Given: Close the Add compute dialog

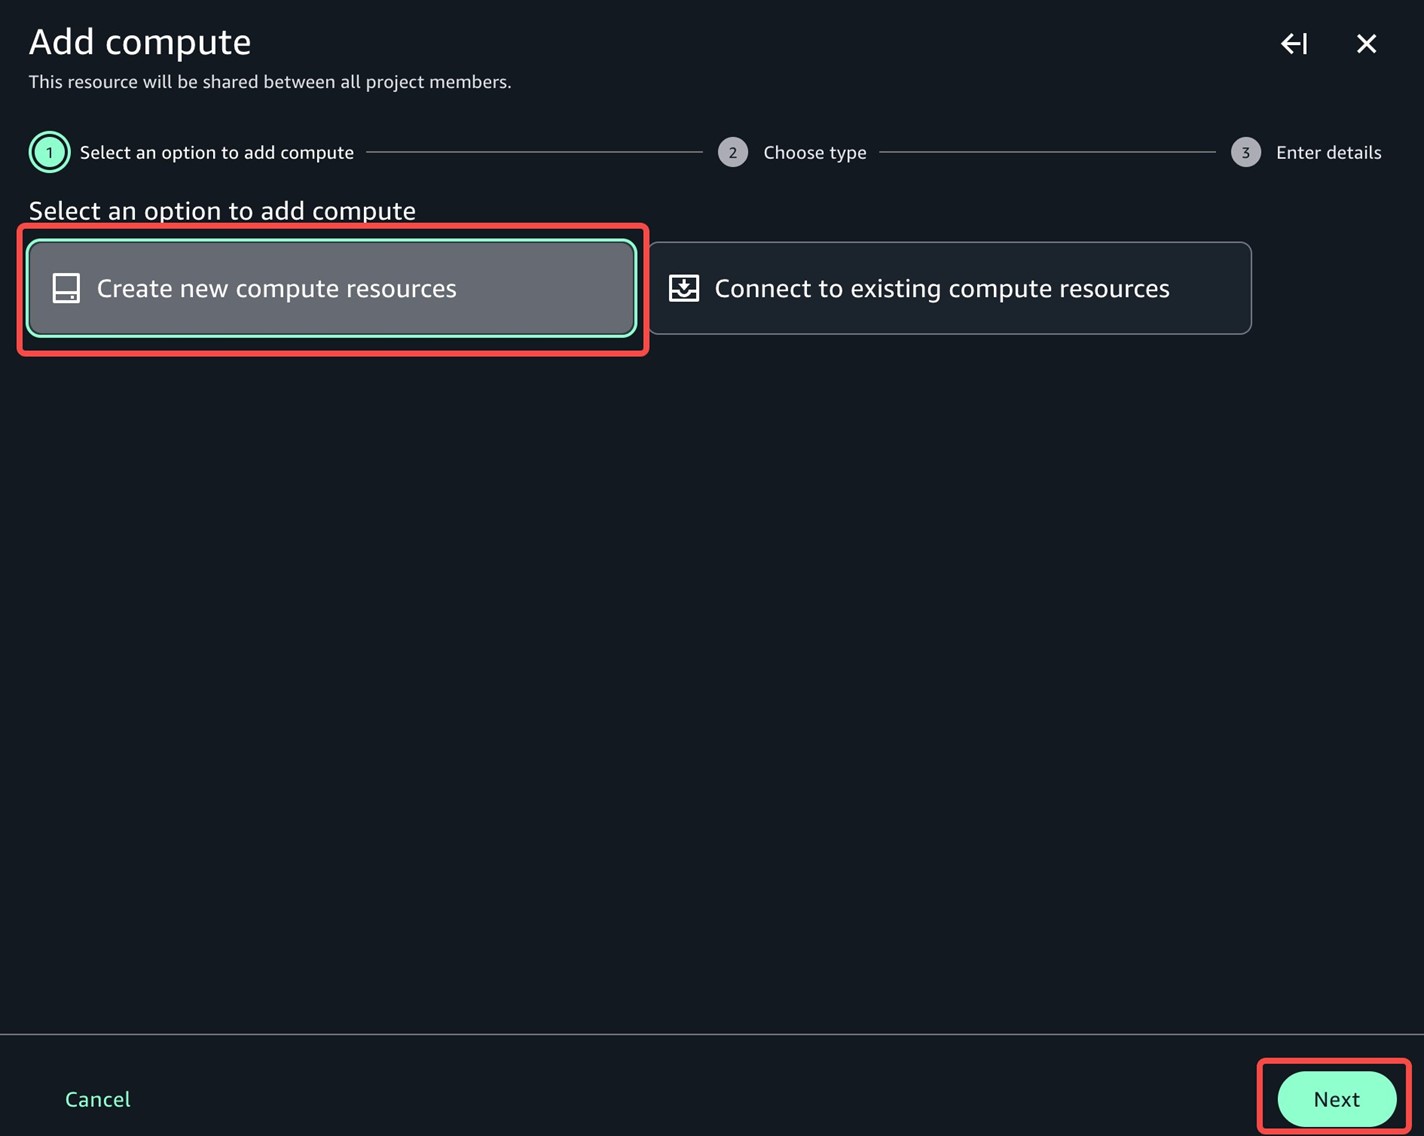Looking at the screenshot, I should [1366, 44].
